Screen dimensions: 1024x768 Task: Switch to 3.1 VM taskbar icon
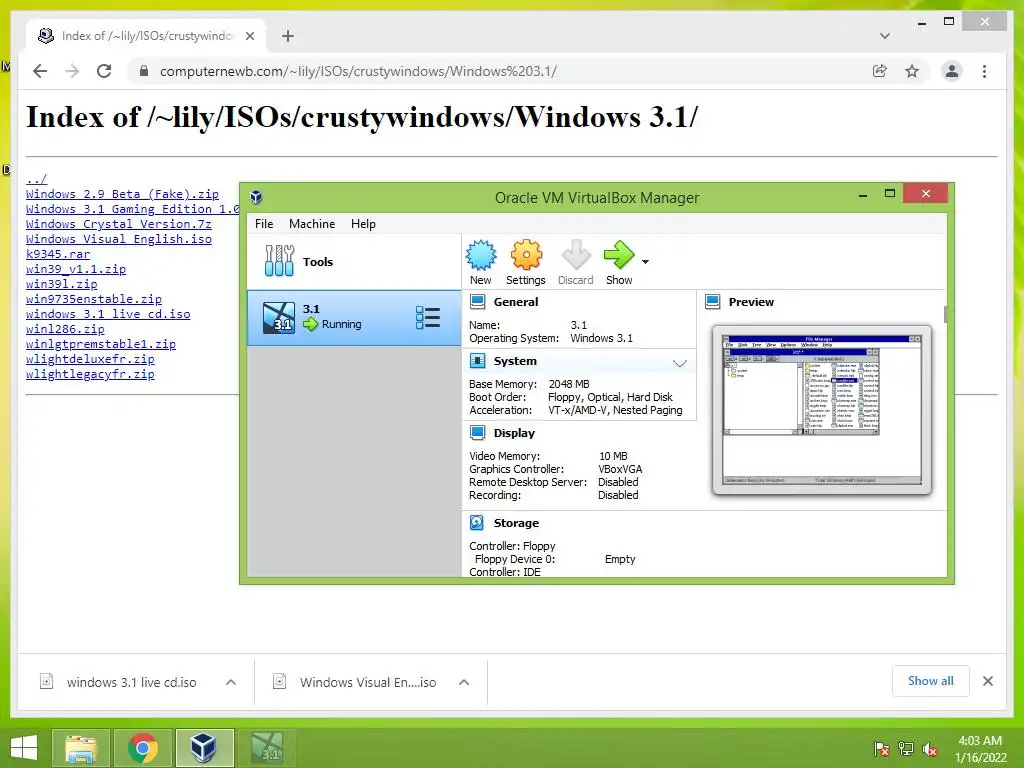click(x=267, y=748)
